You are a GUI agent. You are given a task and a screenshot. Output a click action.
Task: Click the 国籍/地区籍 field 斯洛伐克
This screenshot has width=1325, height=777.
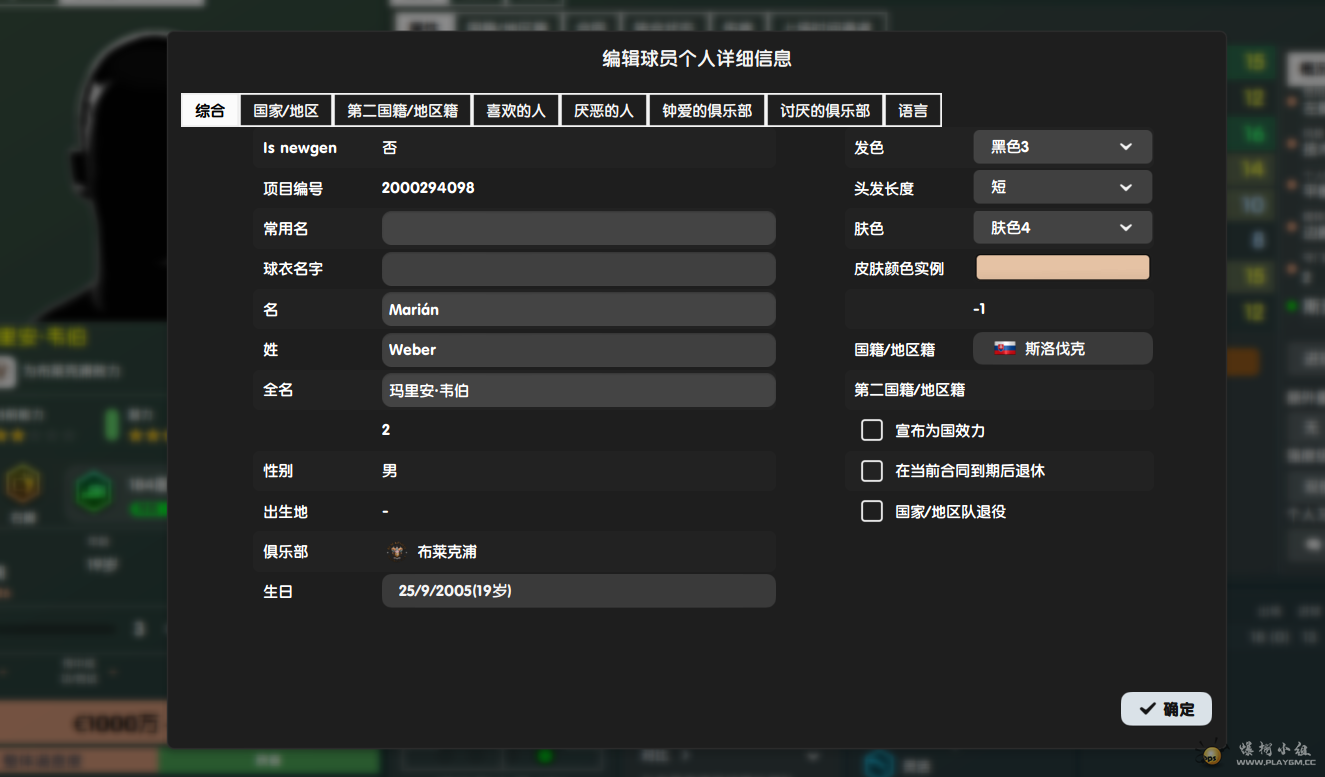point(1062,349)
